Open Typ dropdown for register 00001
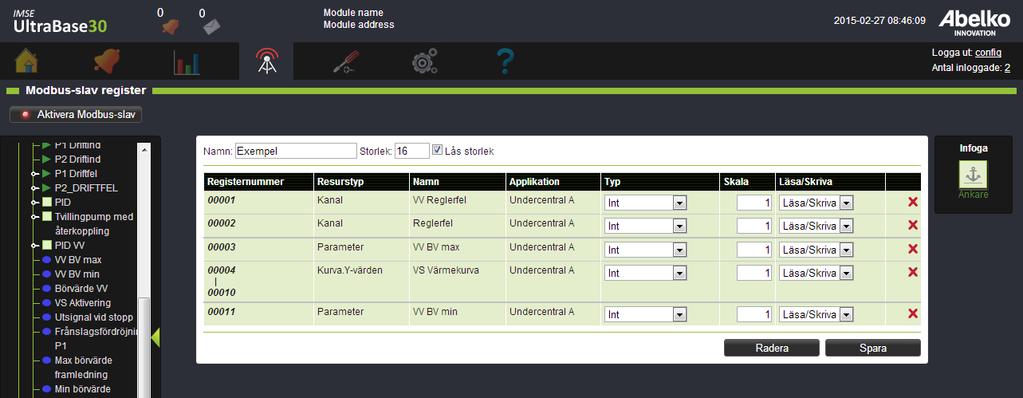Screen dimensions: 1023x398 [x=645, y=203]
